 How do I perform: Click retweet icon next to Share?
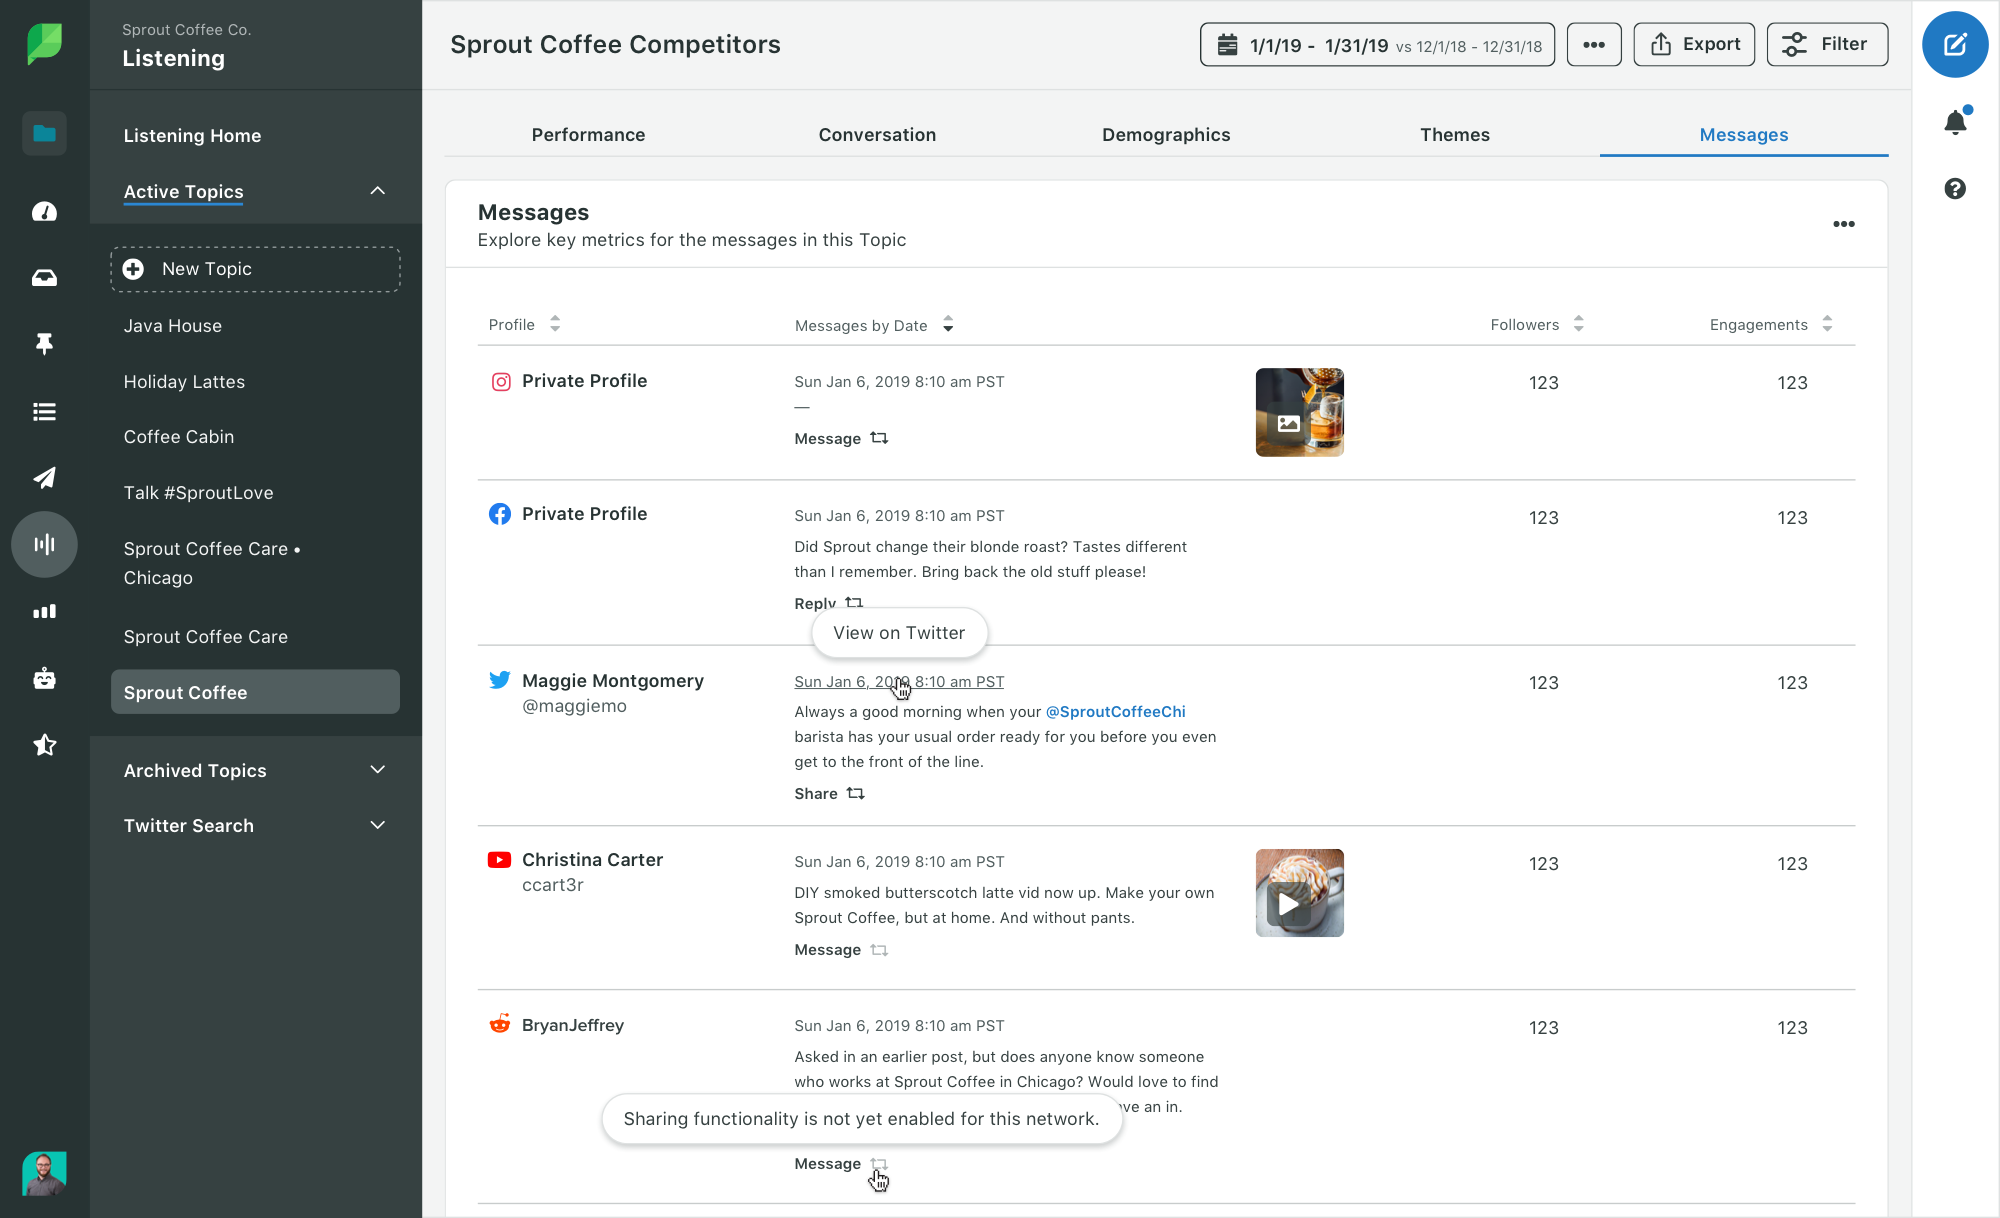856,793
